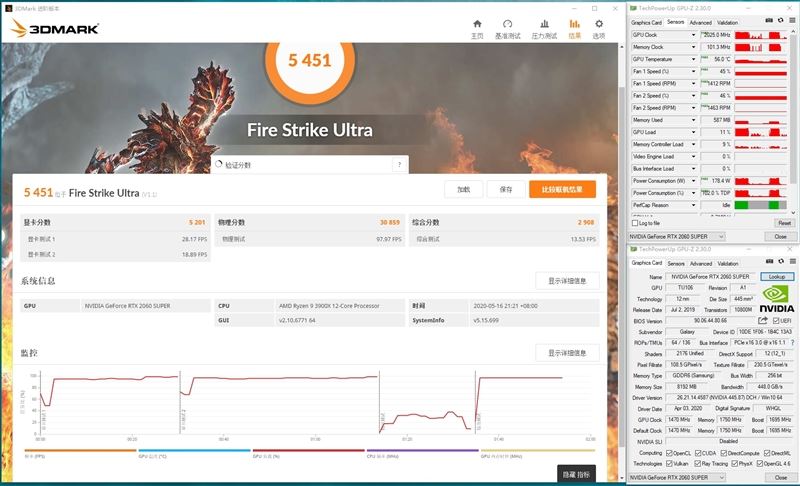Screen dimensions: 800x486
Task: Click the question mark beside 验证分数
Action: pyautogui.click(x=399, y=164)
